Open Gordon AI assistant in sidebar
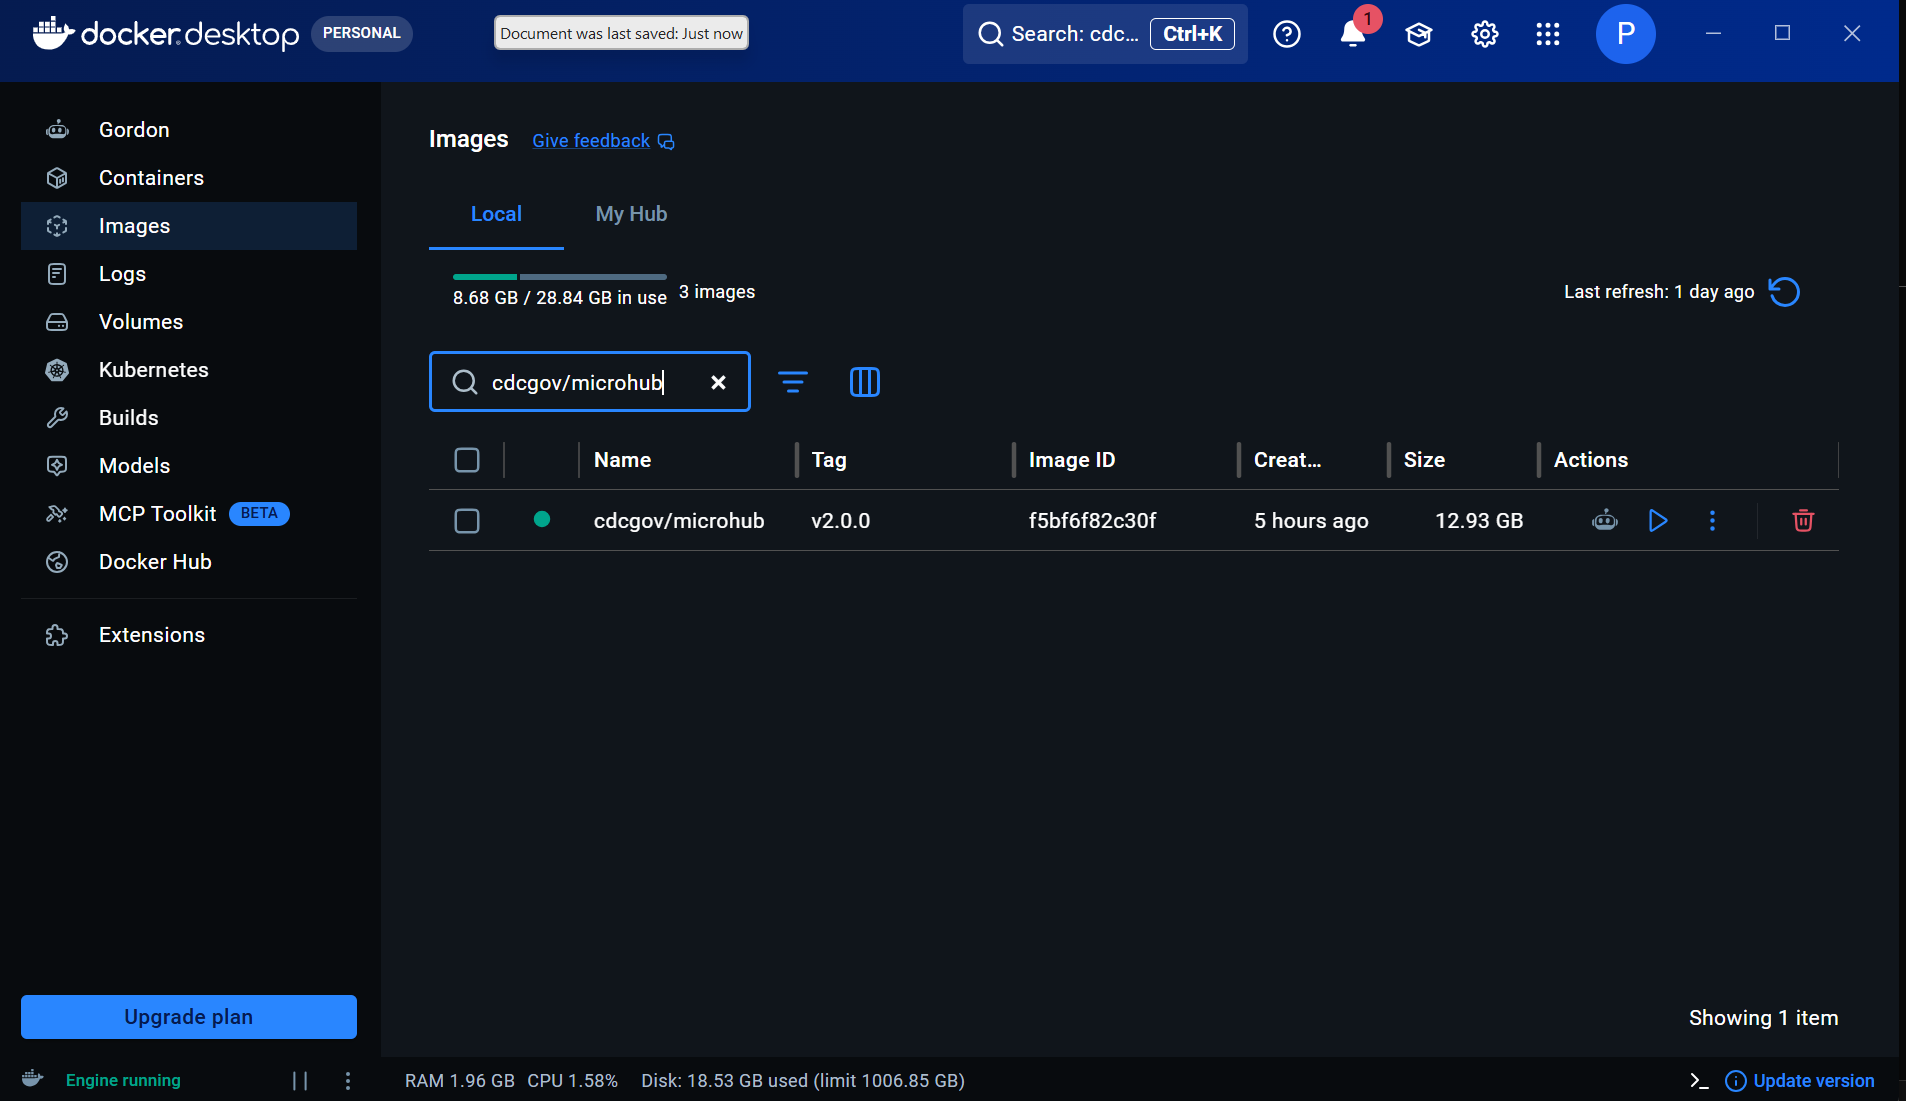 pyautogui.click(x=189, y=130)
